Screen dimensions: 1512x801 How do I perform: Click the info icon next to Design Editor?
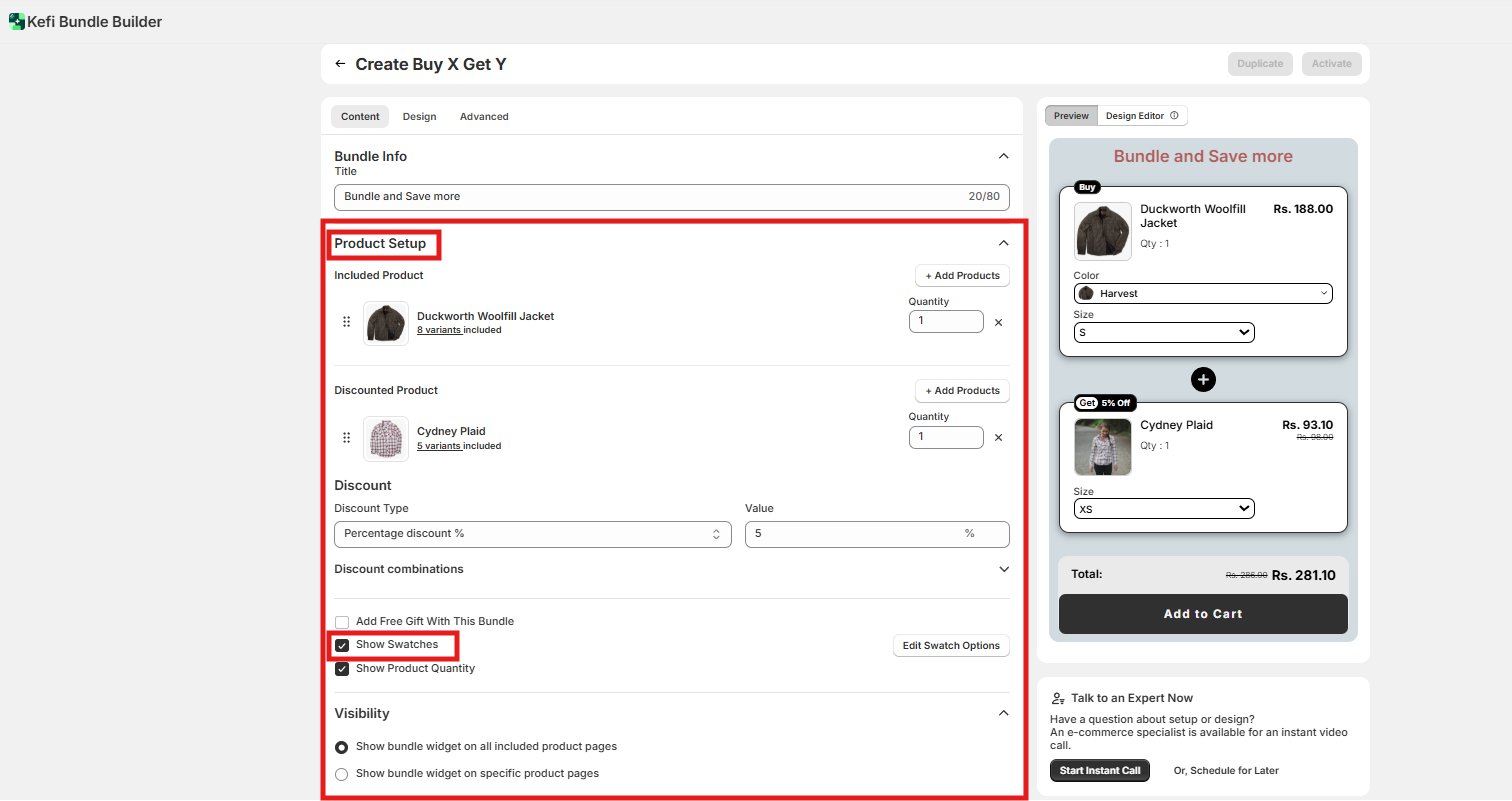coord(1174,116)
